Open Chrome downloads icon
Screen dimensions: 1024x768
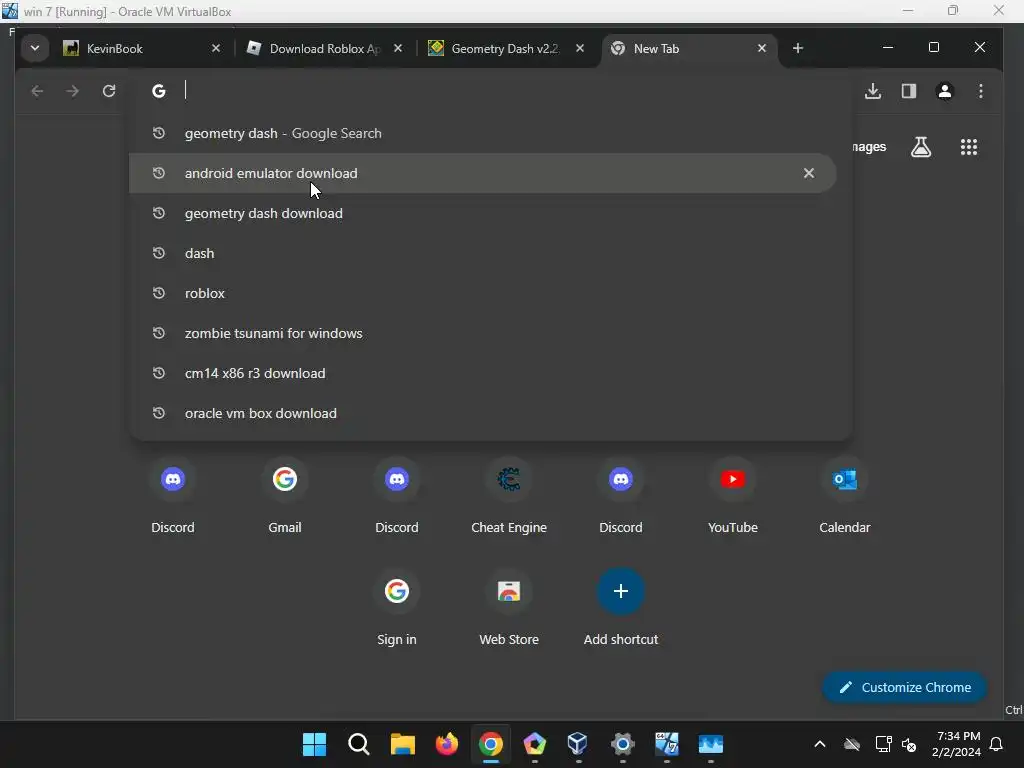coord(872,91)
